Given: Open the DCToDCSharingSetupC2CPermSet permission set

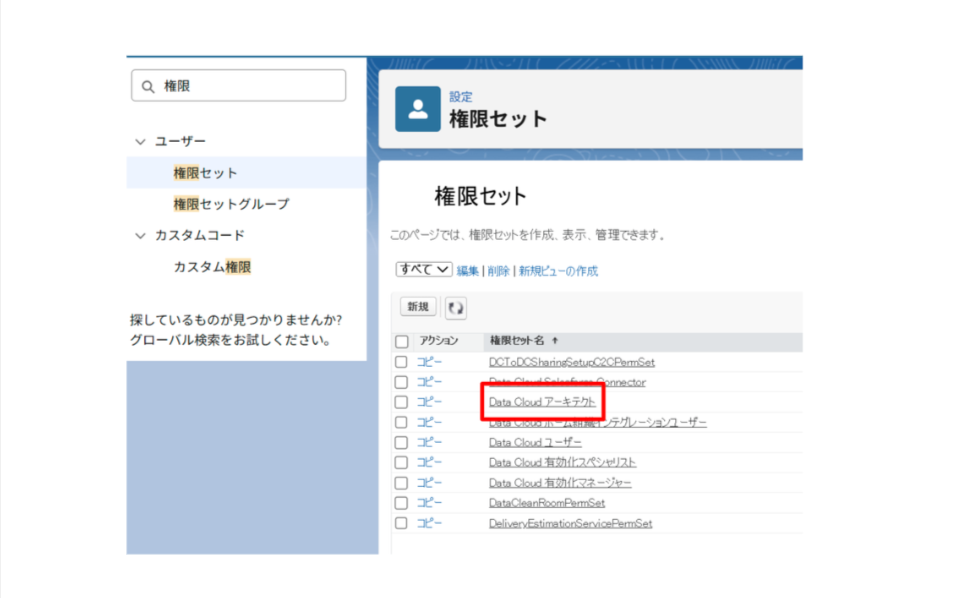Looking at the screenshot, I should point(571,362).
